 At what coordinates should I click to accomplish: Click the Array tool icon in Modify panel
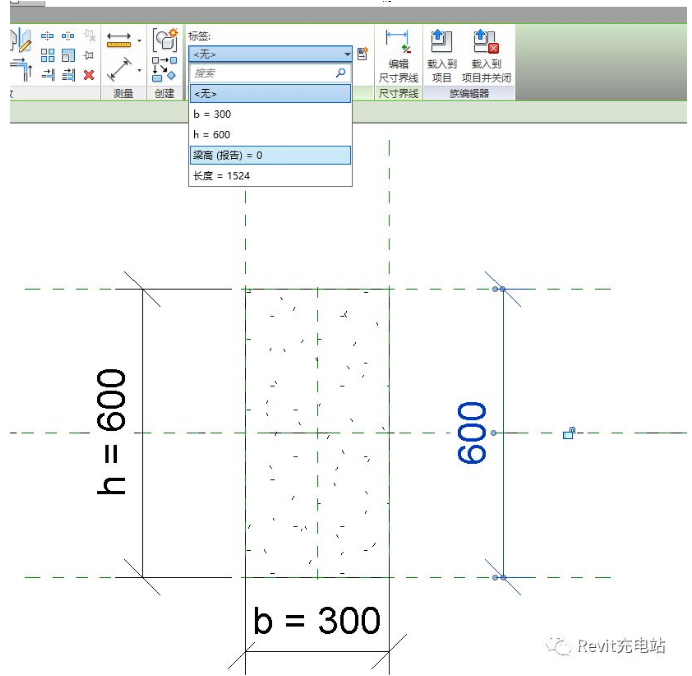pyautogui.click(x=47, y=56)
